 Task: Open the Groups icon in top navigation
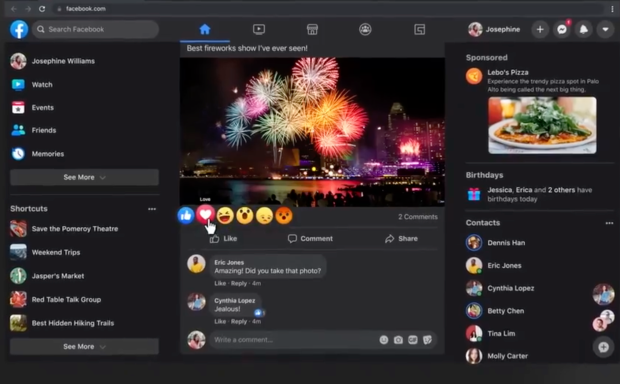coord(365,29)
